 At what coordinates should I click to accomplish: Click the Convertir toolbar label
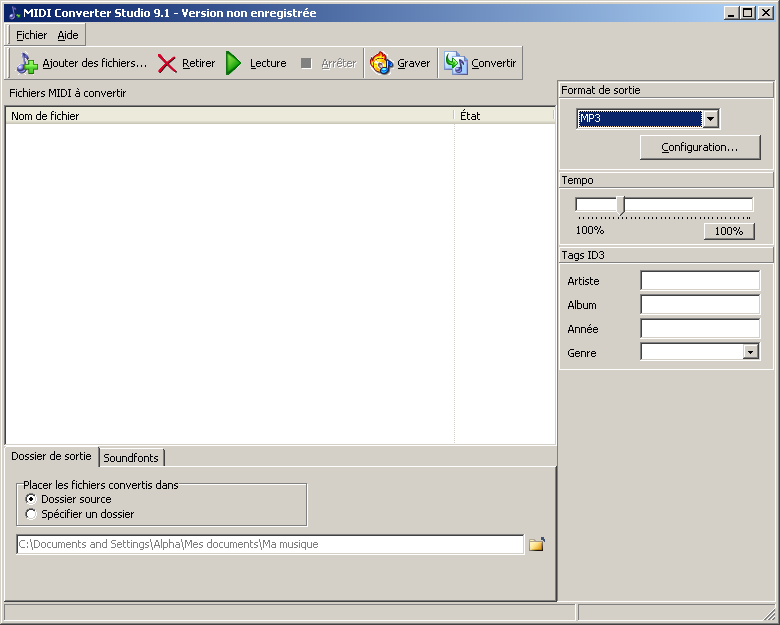coord(493,63)
